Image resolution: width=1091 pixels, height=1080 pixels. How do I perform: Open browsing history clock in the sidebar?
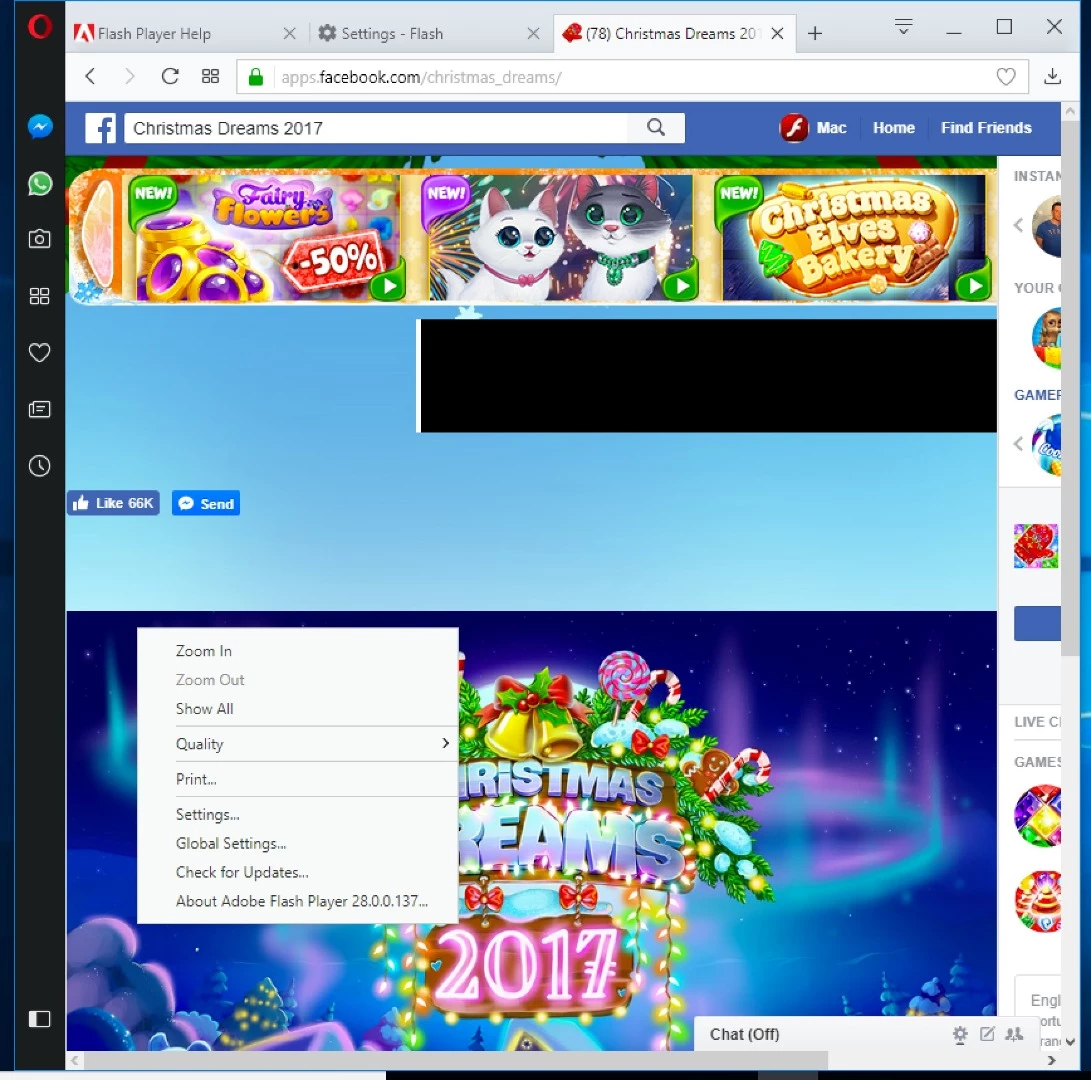pyautogui.click(x=40, y=466)
